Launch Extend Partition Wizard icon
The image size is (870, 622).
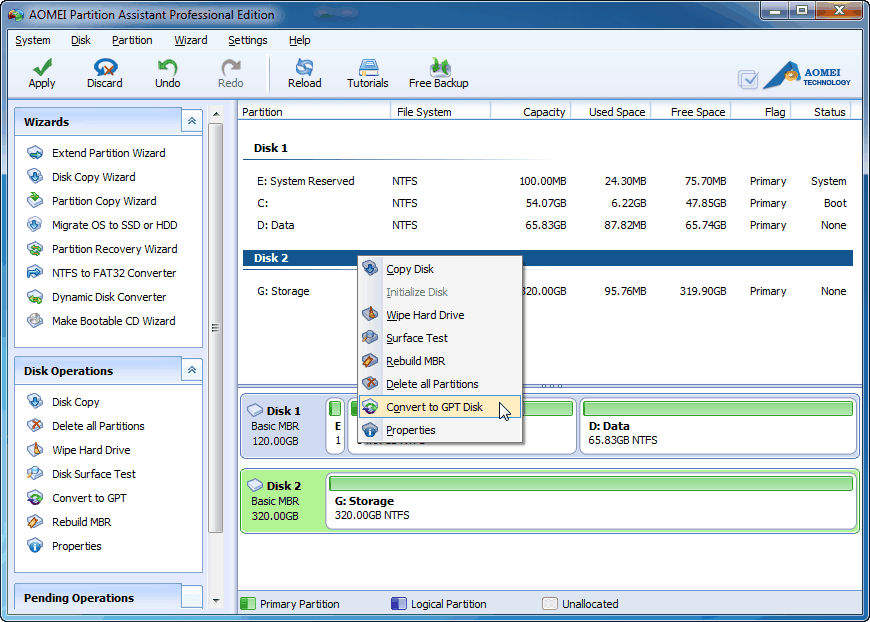35,153
